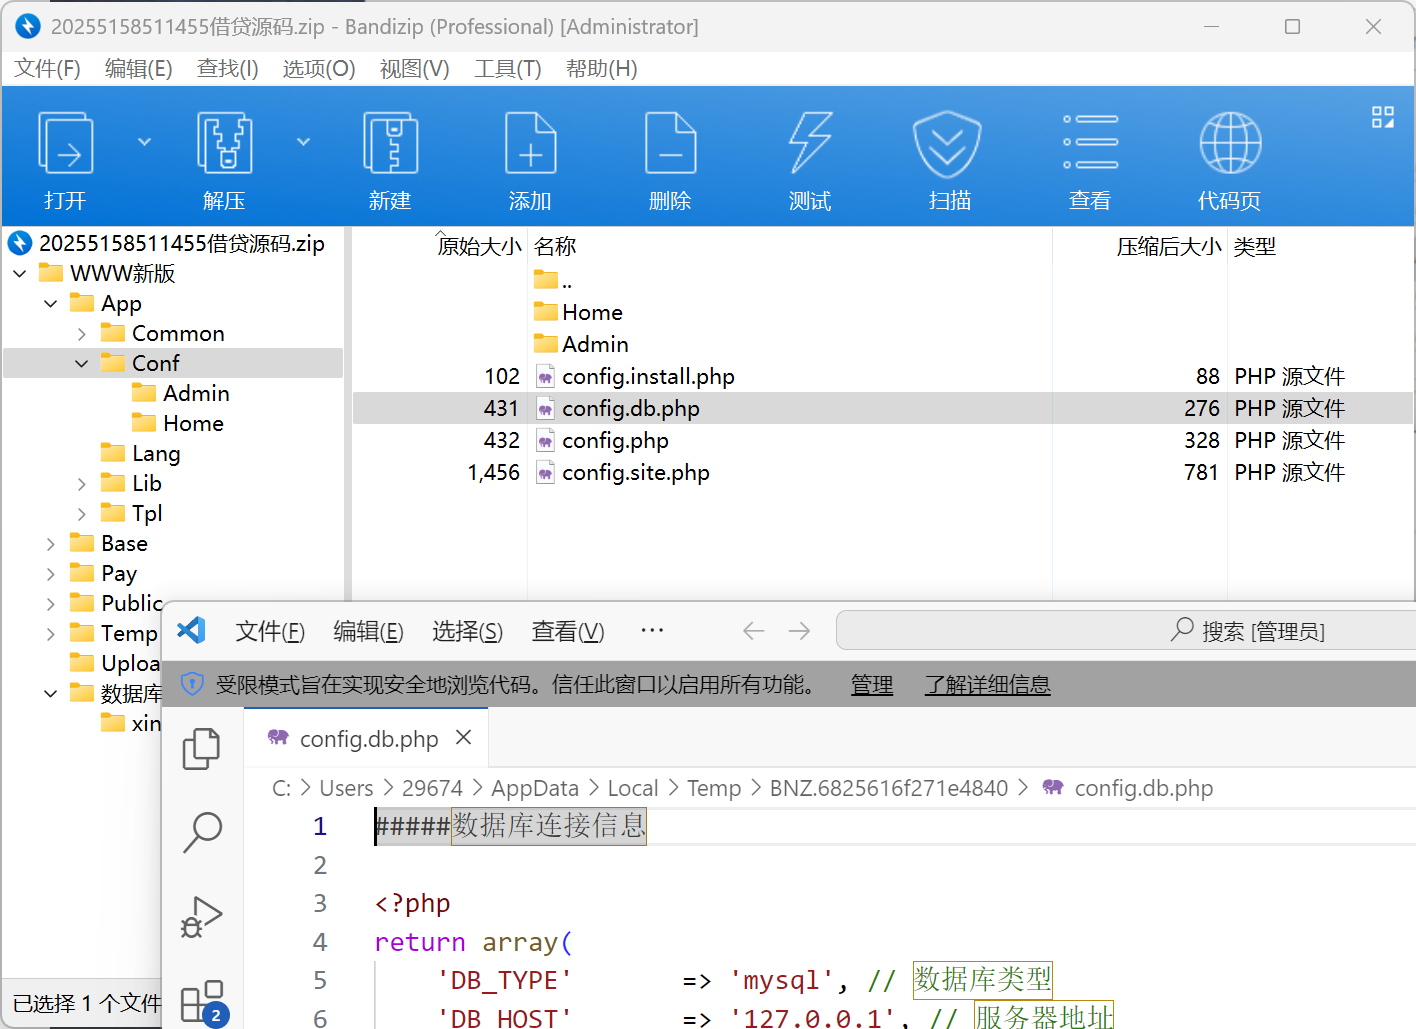Expand the Pay folder in tree

pos(51,574)
